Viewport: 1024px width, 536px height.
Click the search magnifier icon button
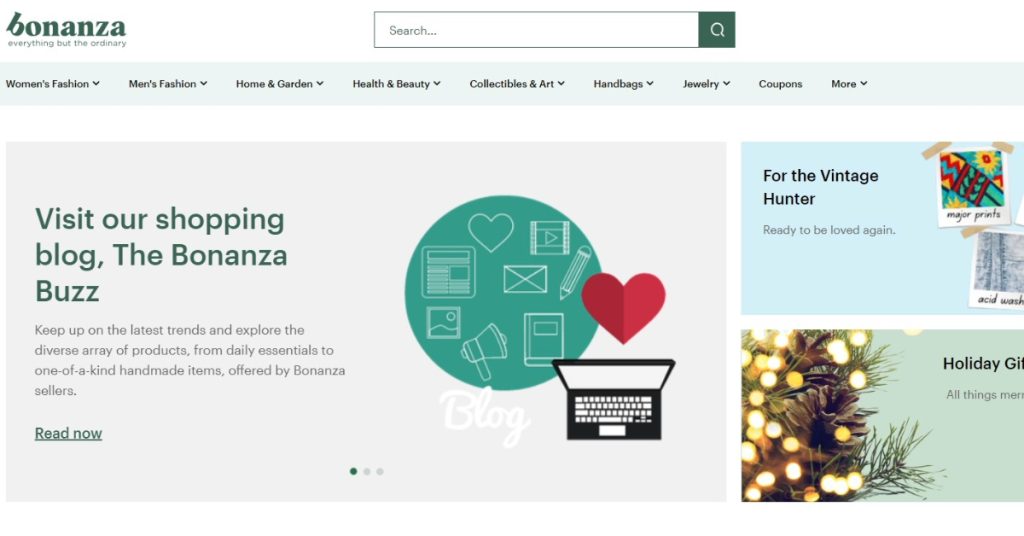[x=716, y=30]
